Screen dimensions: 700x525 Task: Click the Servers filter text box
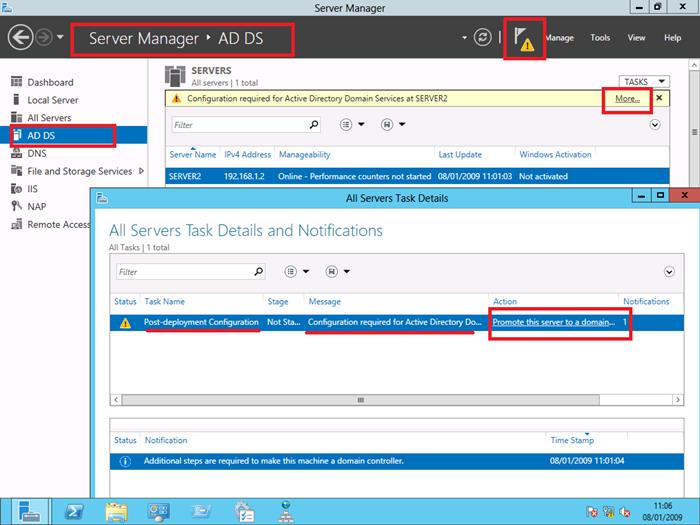click(240, 125)
